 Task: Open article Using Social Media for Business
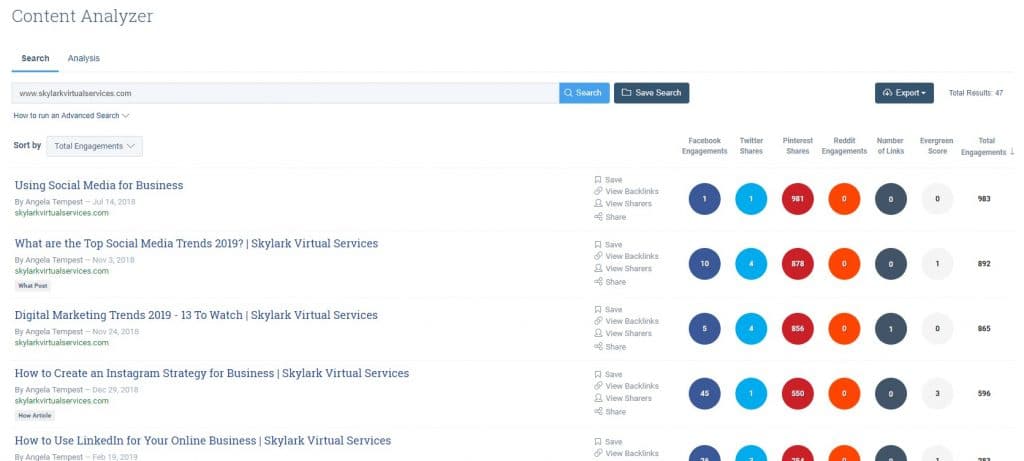[99, 185]
